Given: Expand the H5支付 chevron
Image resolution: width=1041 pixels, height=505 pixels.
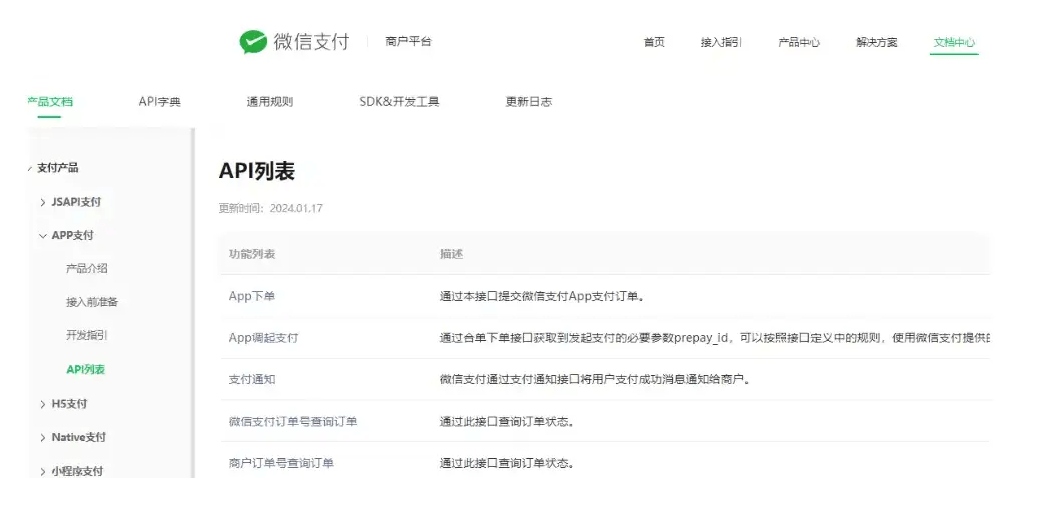Looking at the screenshot, I should 43,403.
